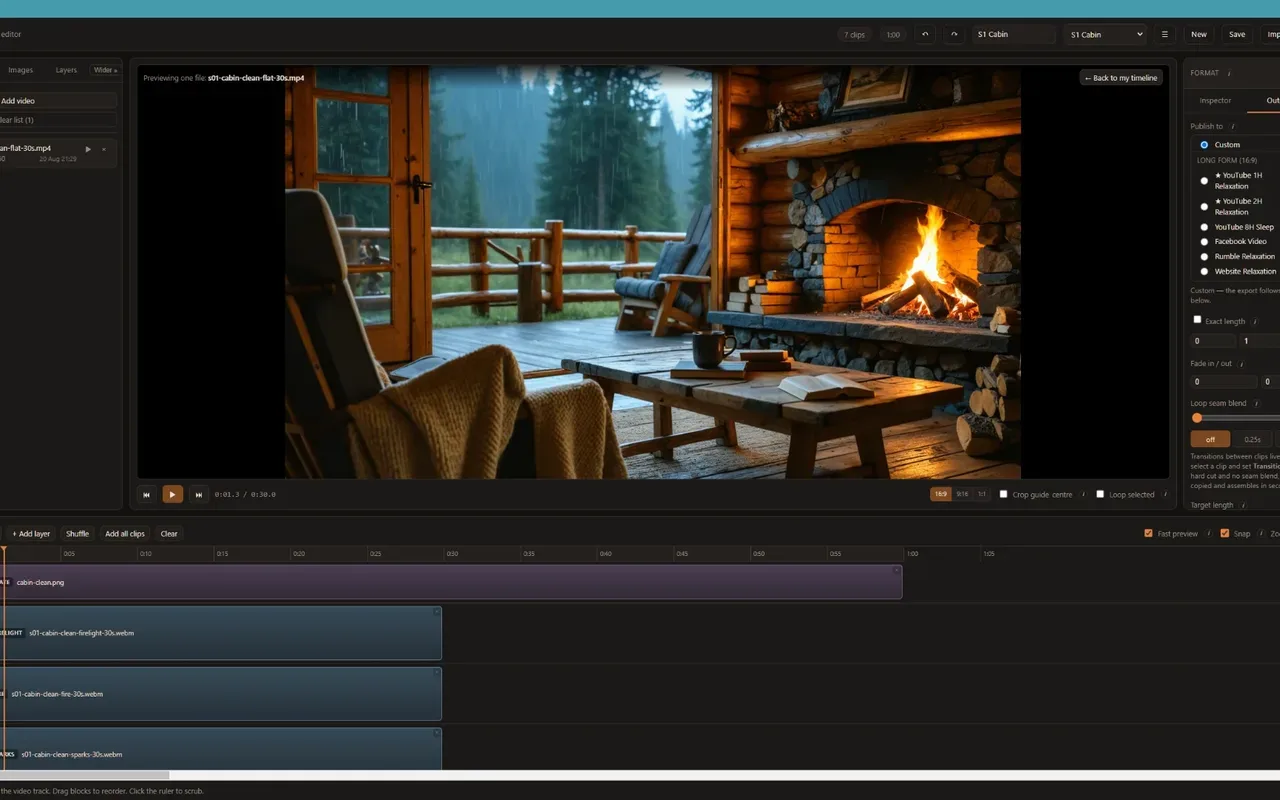1280x800 pixels.
Task: Click the Save button in the top bar
Action: 1237,34
